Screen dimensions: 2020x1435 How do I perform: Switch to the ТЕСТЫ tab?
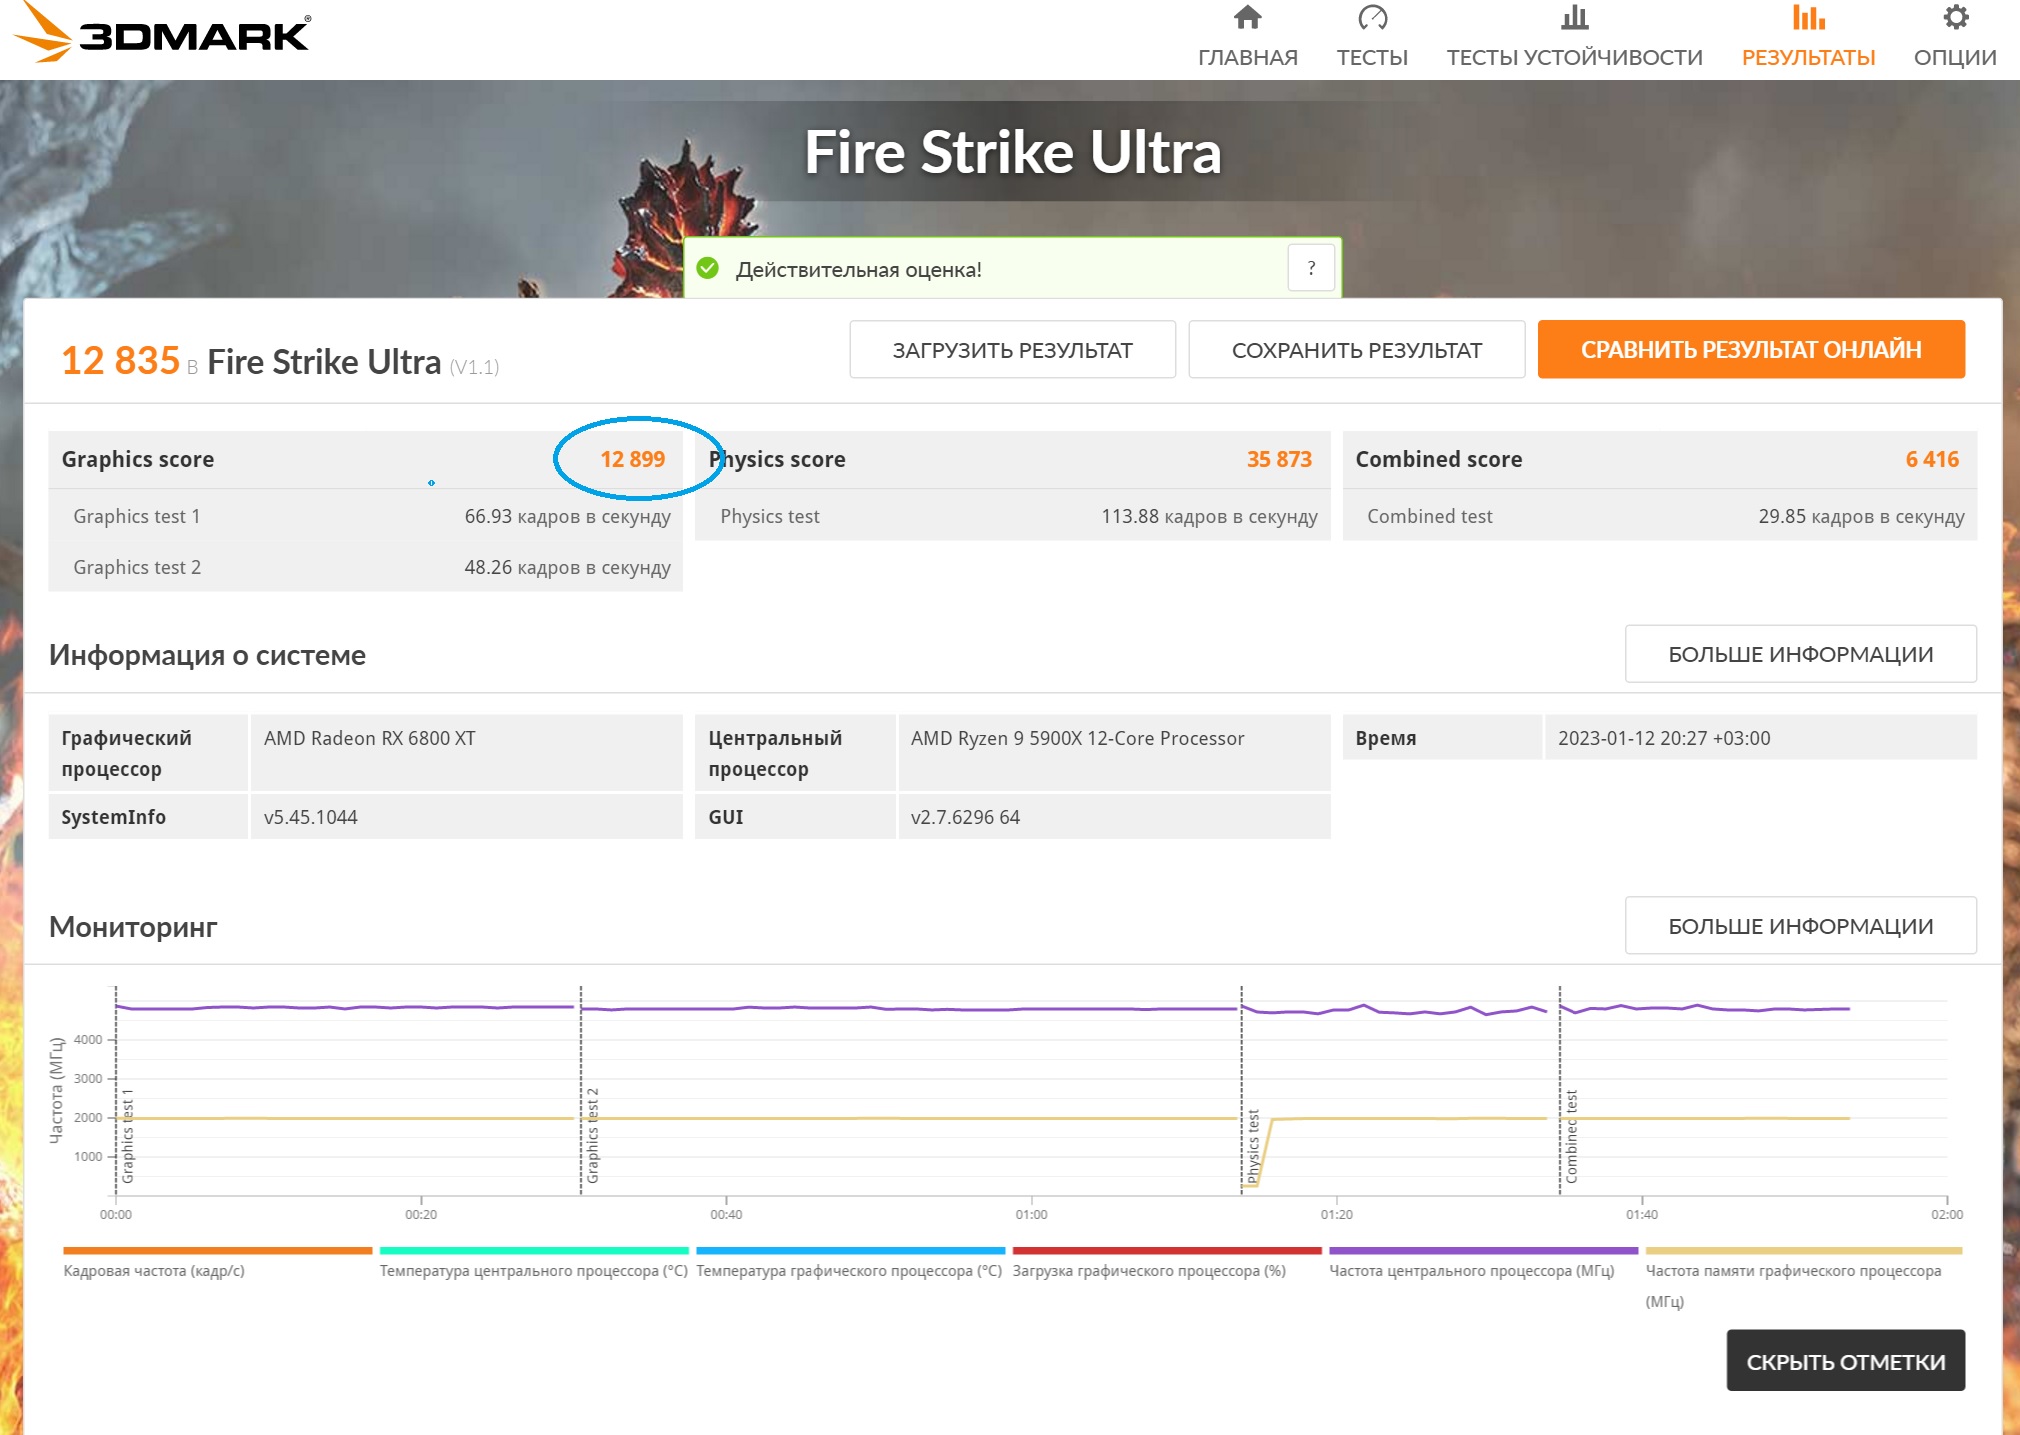tap(1372, 57)
